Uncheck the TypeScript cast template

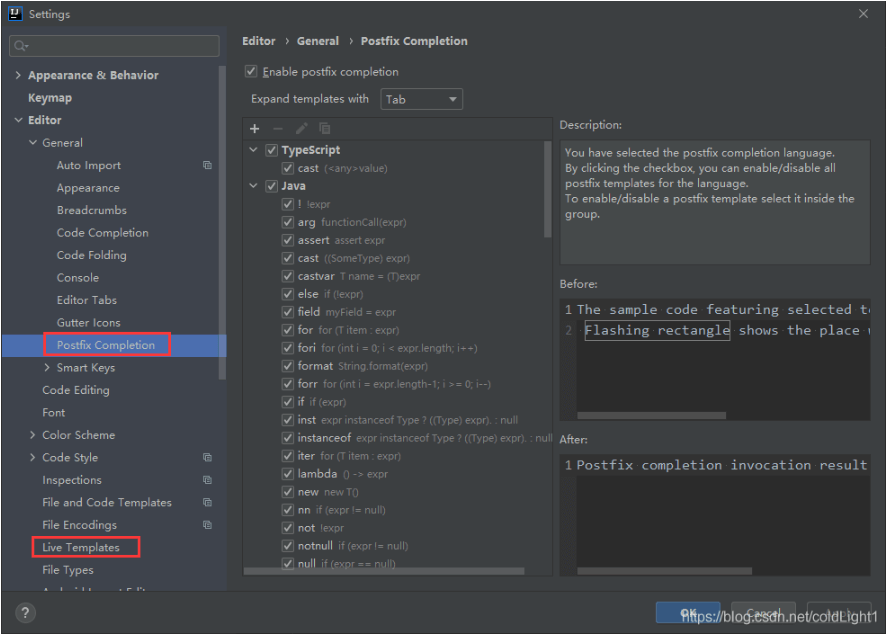pos(288,168)
